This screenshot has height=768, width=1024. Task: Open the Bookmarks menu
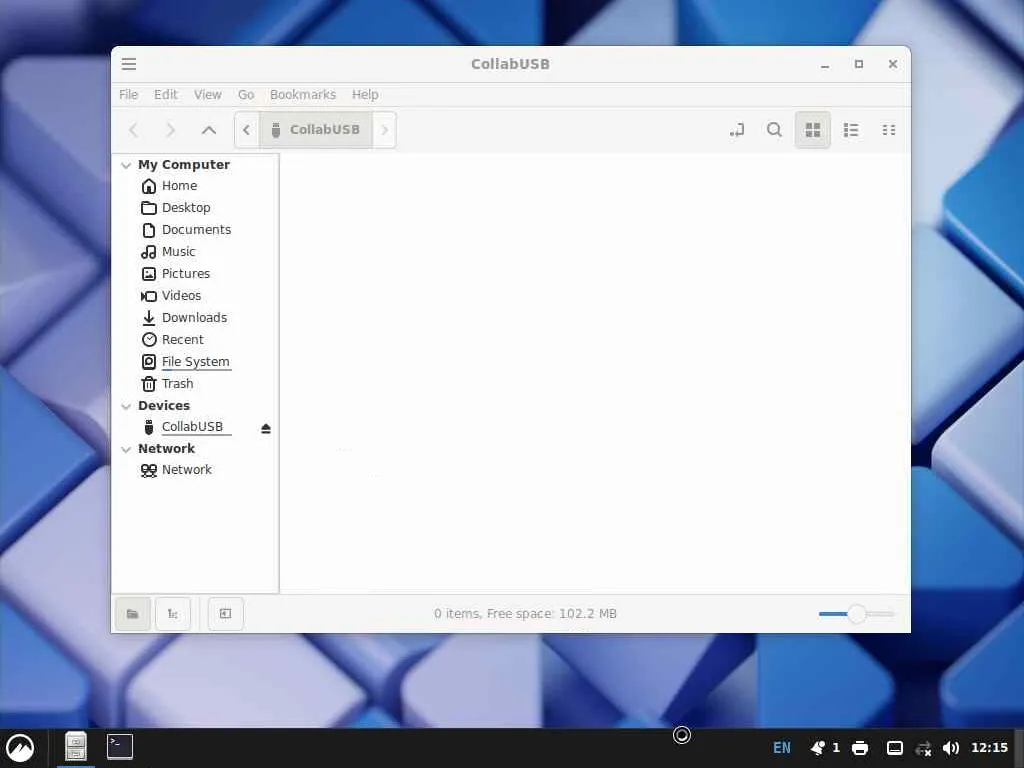tap(303, 95)
